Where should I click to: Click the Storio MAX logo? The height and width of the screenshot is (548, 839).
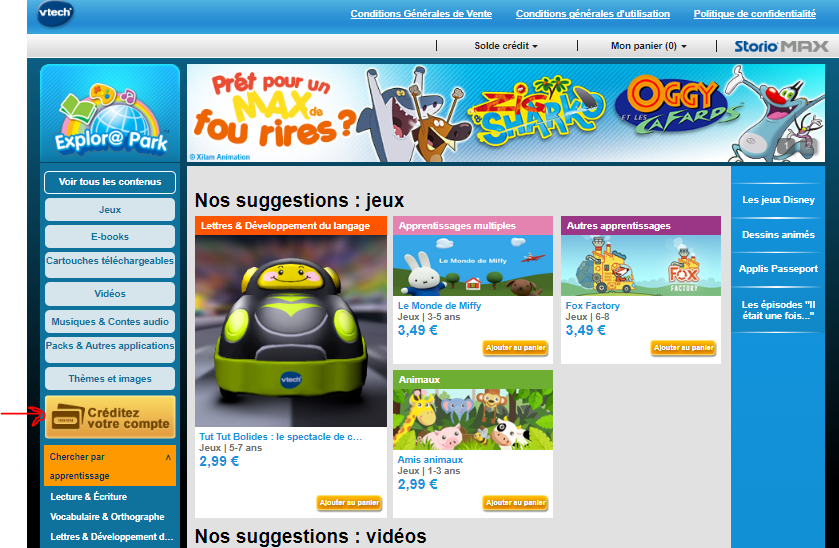click(x=781, y=47)
